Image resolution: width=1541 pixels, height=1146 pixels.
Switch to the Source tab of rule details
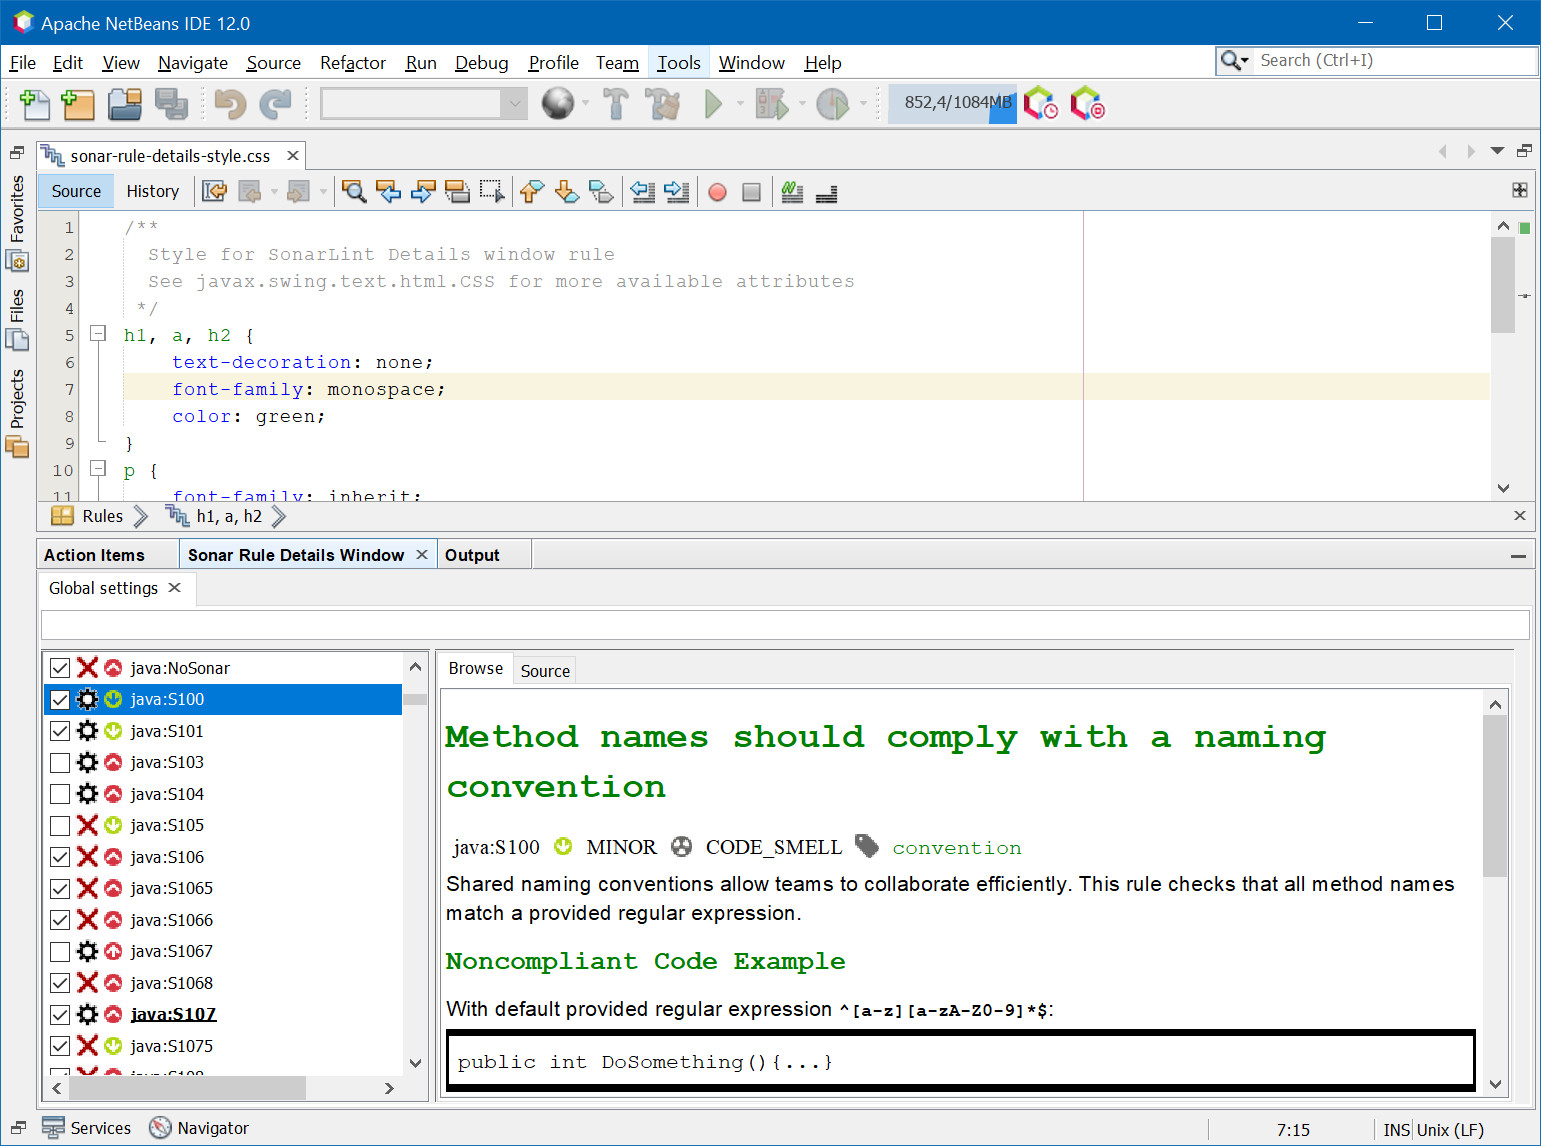tap(544, 669)
